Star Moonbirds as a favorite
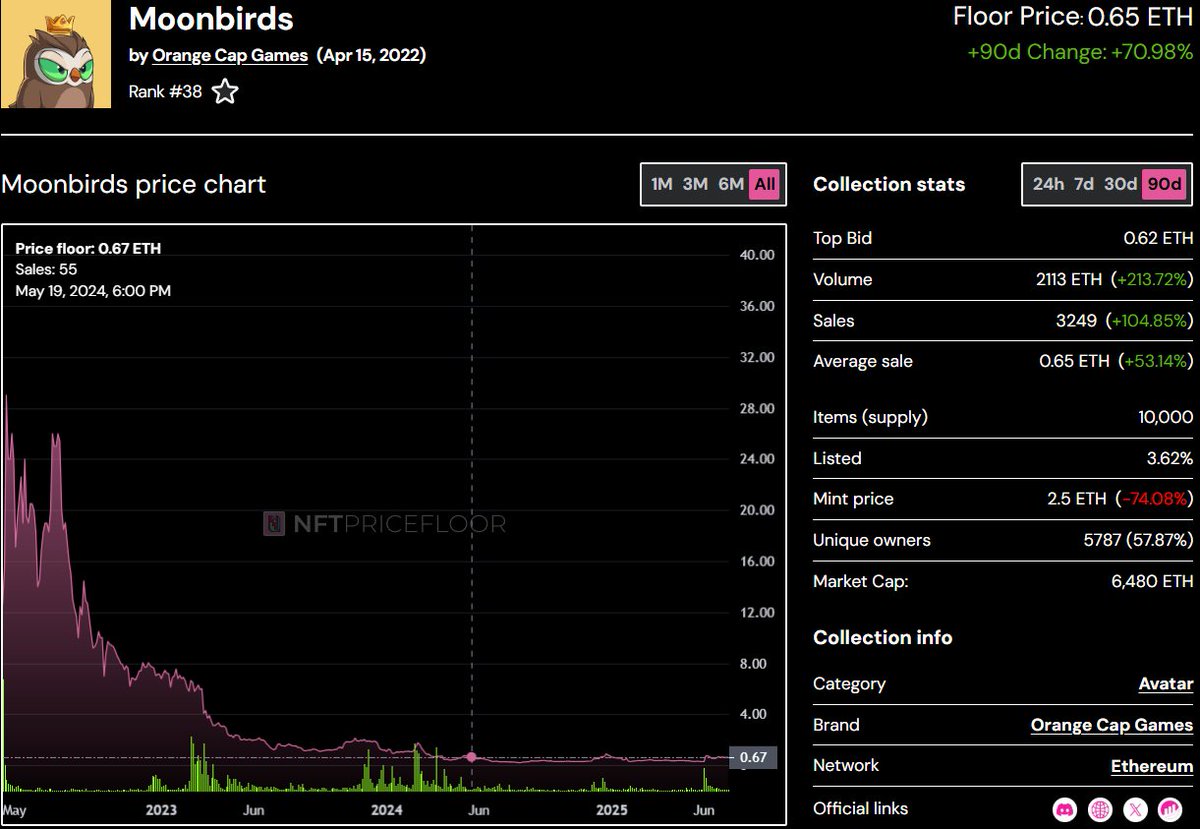1200x829 pixels. tap(226, 92)
